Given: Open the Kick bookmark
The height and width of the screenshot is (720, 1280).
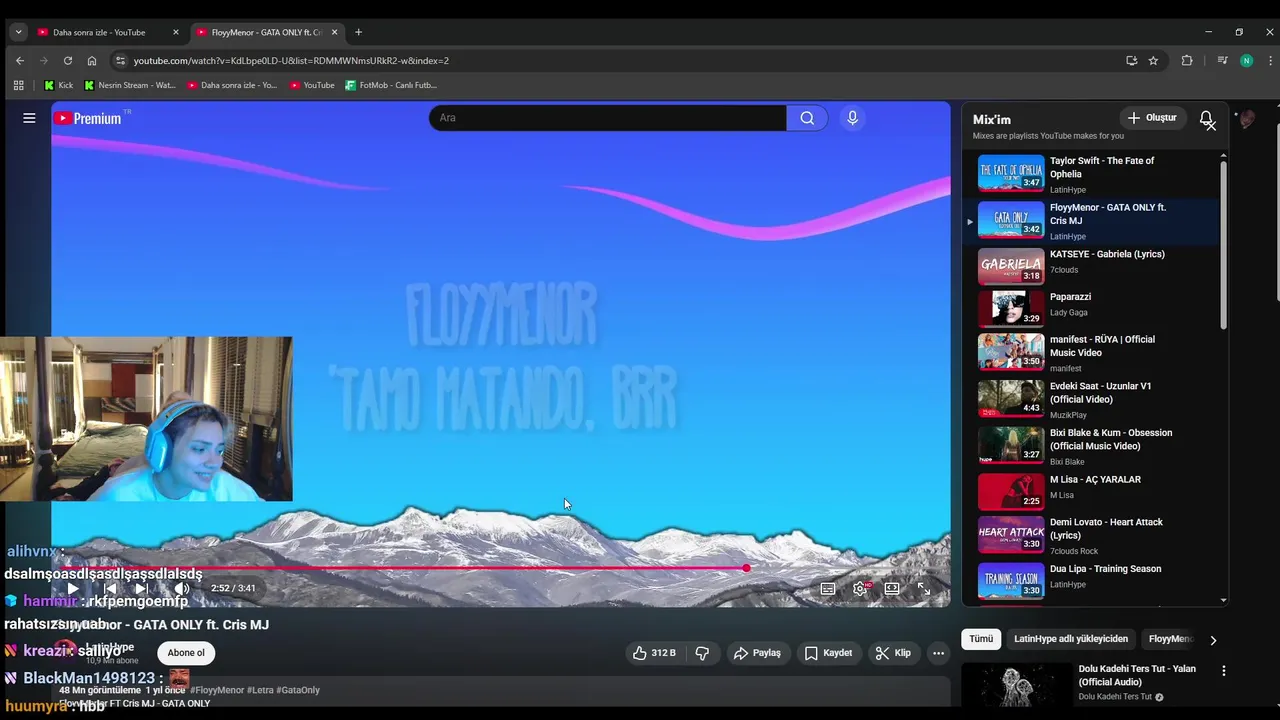Looking at the screenshot, I should (x=58, y=85).
